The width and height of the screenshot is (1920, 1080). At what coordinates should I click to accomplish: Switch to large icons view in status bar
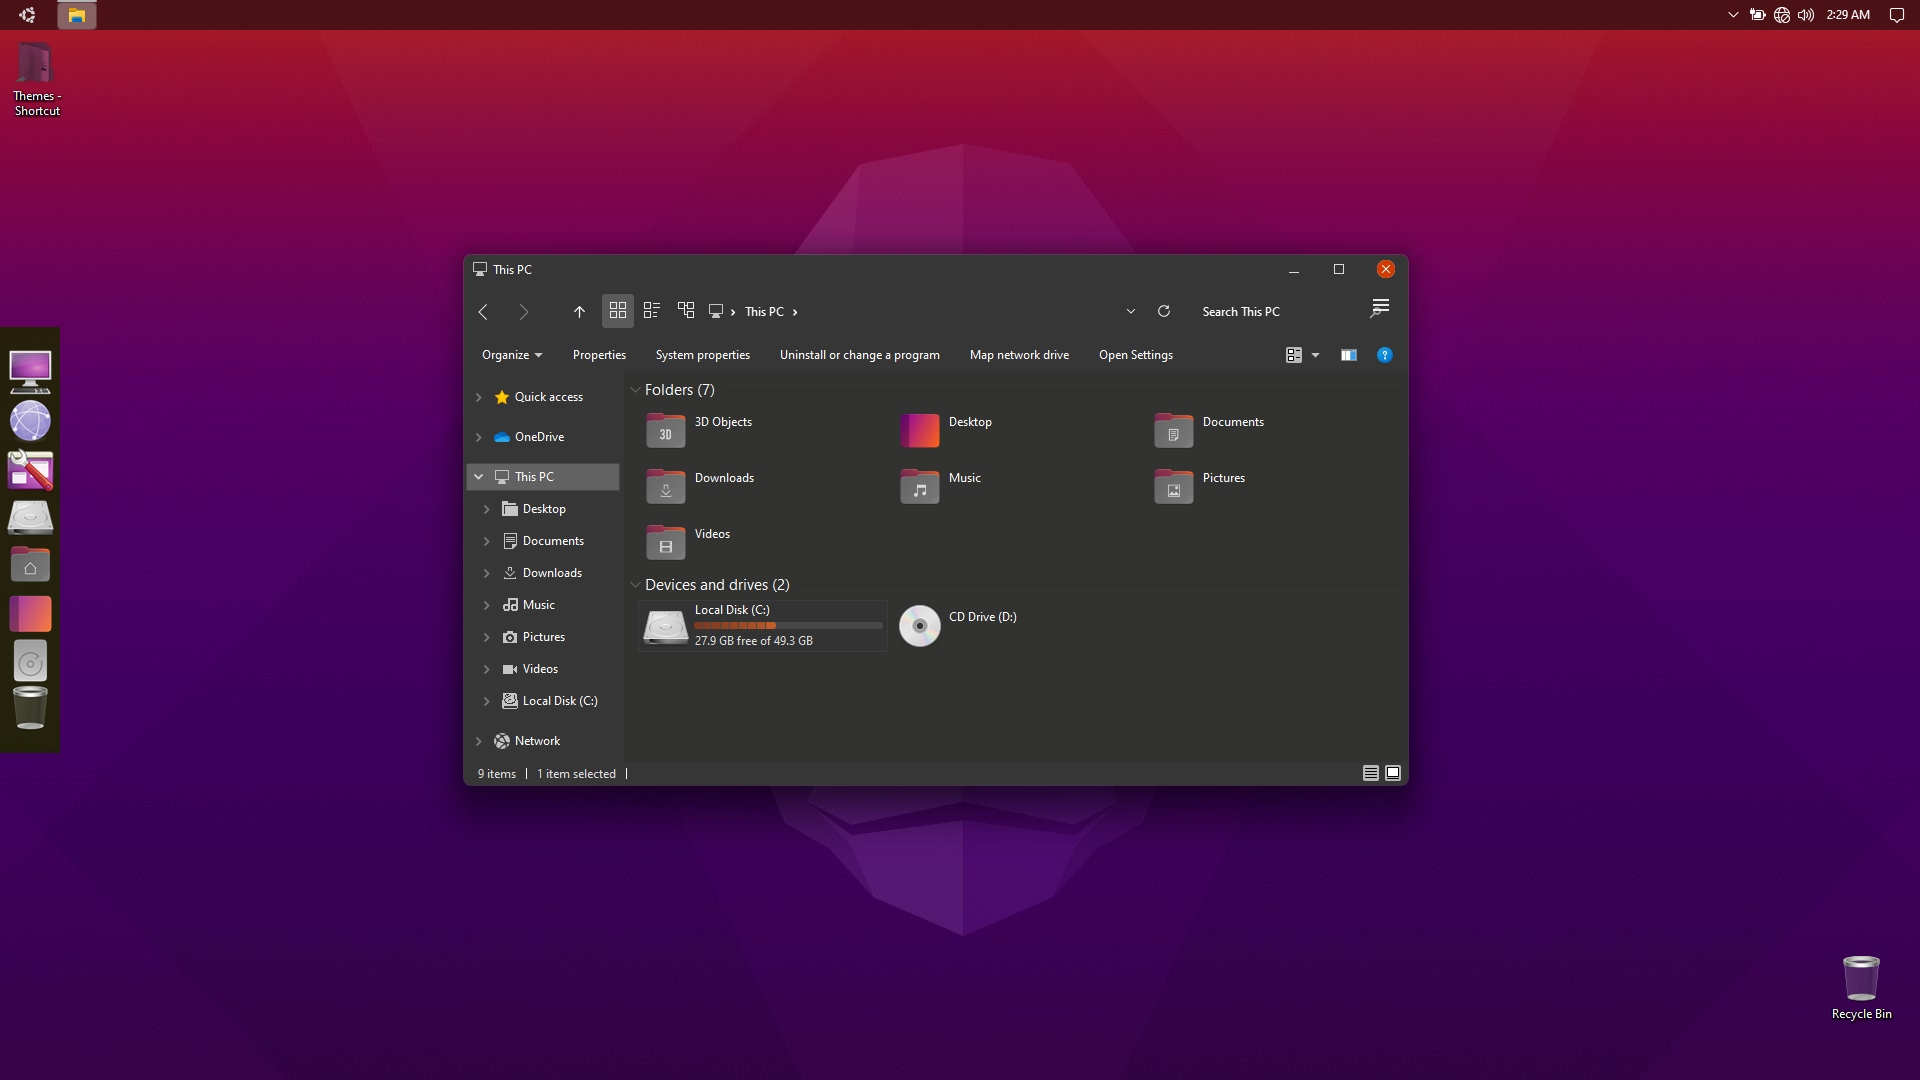(x=1393, y=773)
